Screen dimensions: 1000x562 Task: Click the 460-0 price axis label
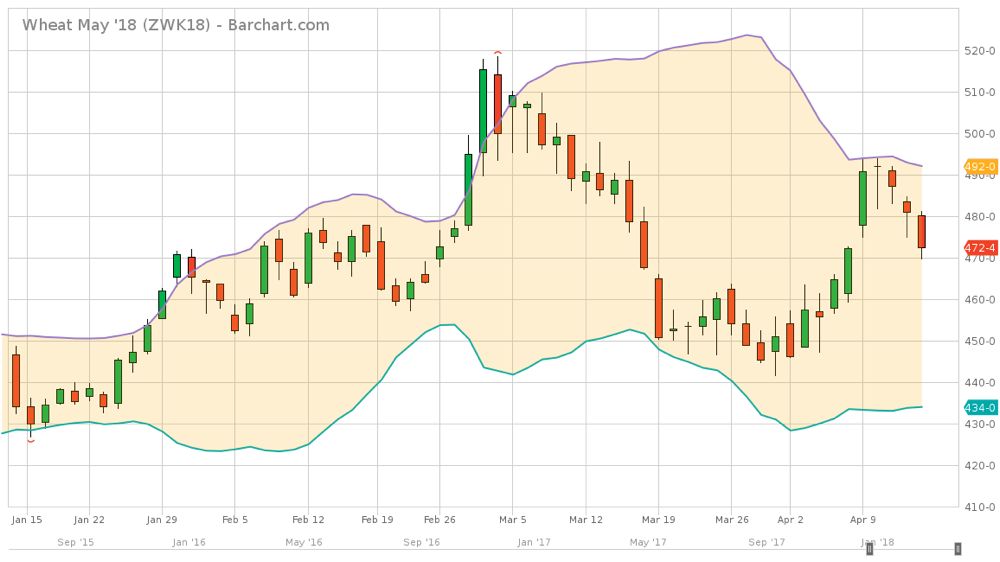[980, 300]
